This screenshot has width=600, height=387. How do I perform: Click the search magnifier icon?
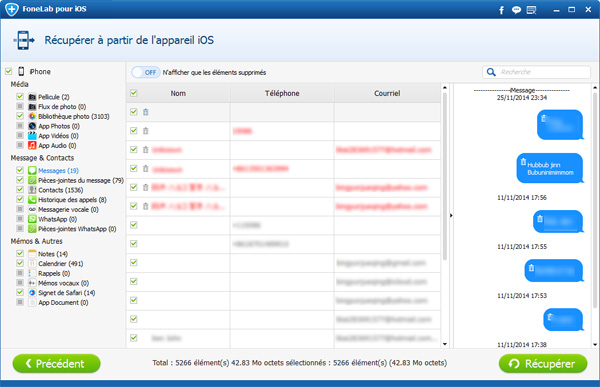click(491, 72)
